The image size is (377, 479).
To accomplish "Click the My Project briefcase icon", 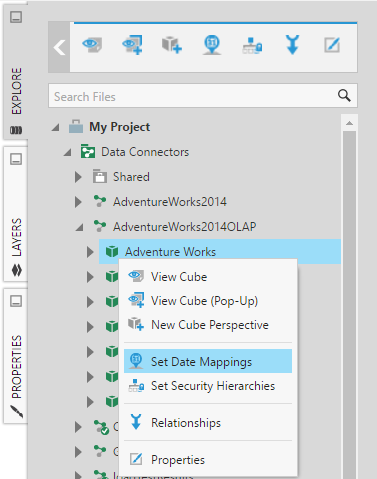I will (x=76, y=127).
